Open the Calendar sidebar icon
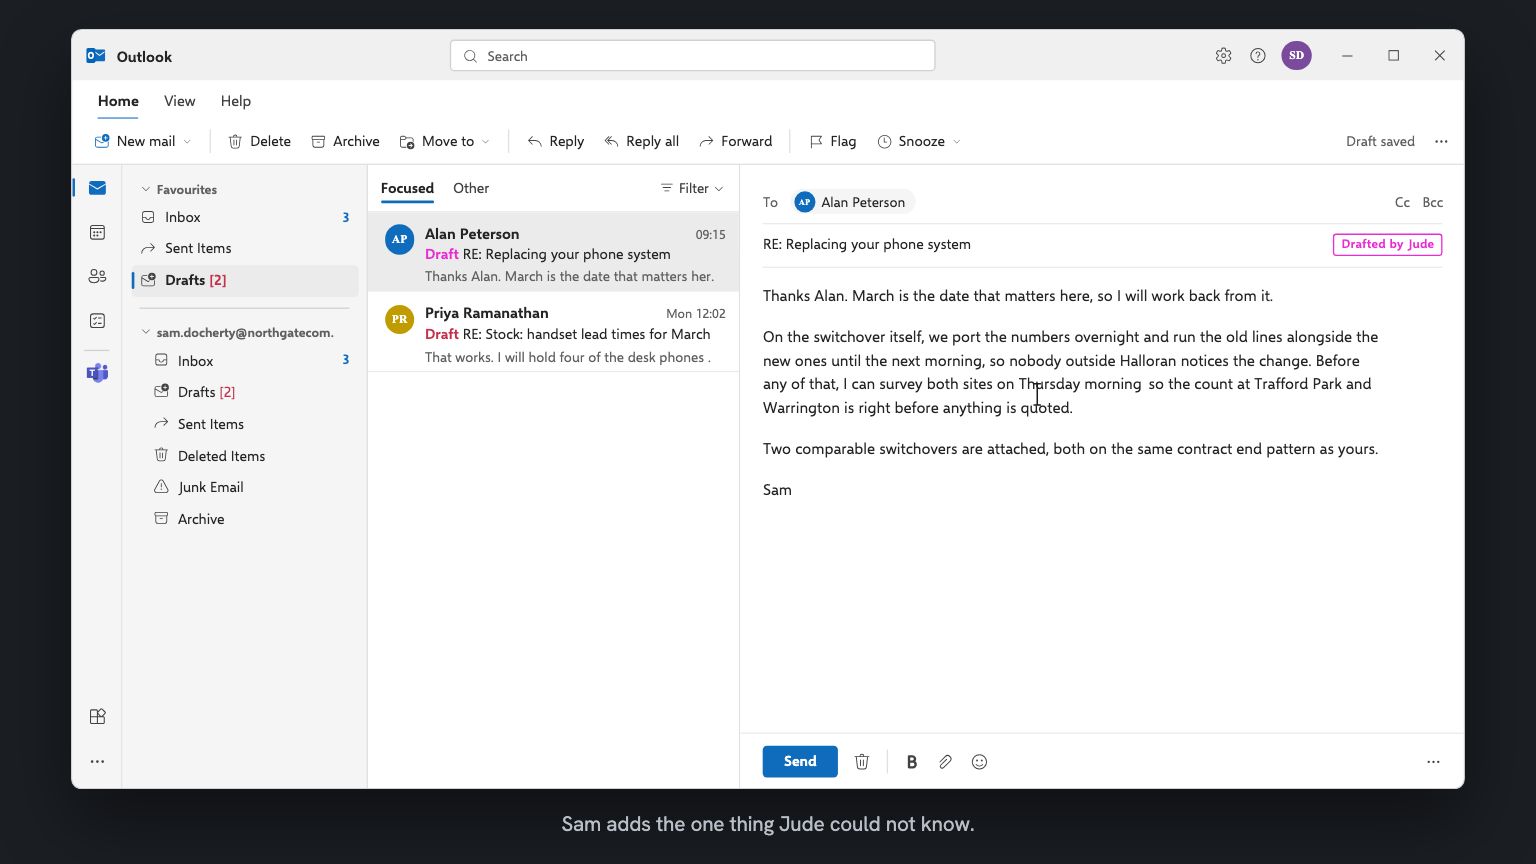The image size is (1536, 864). click(97, 232)
